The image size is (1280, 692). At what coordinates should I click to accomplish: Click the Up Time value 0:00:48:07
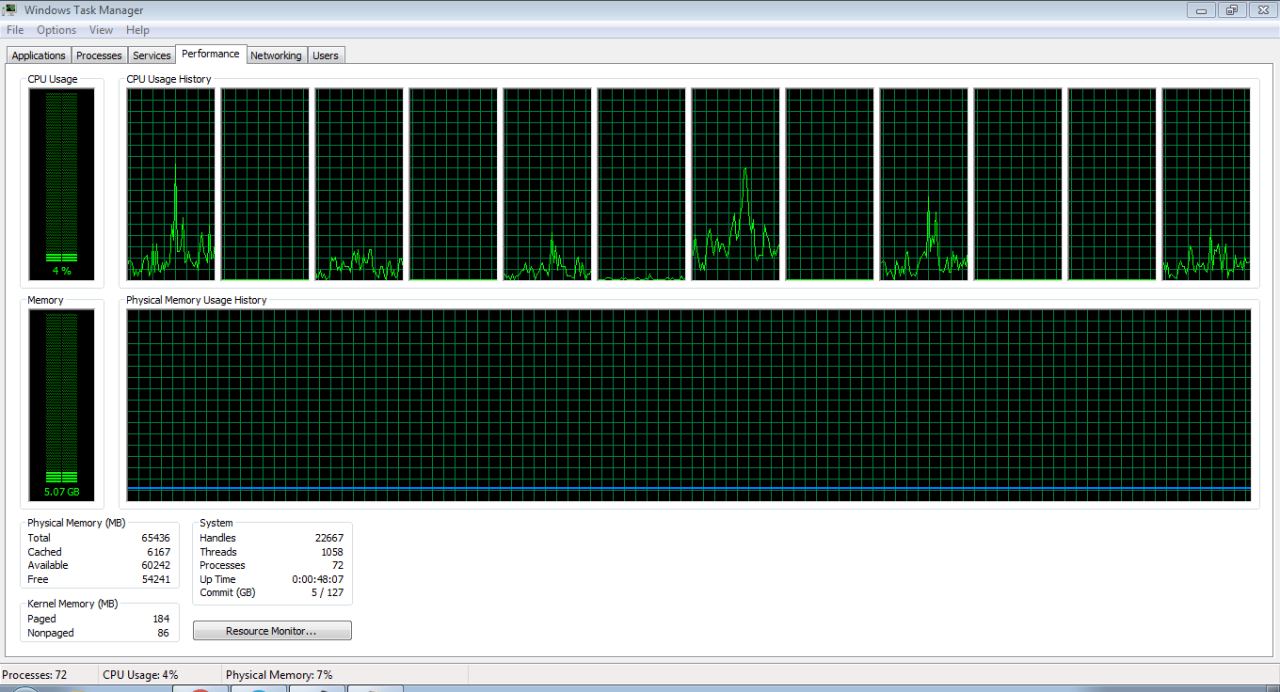click(317, 579)
